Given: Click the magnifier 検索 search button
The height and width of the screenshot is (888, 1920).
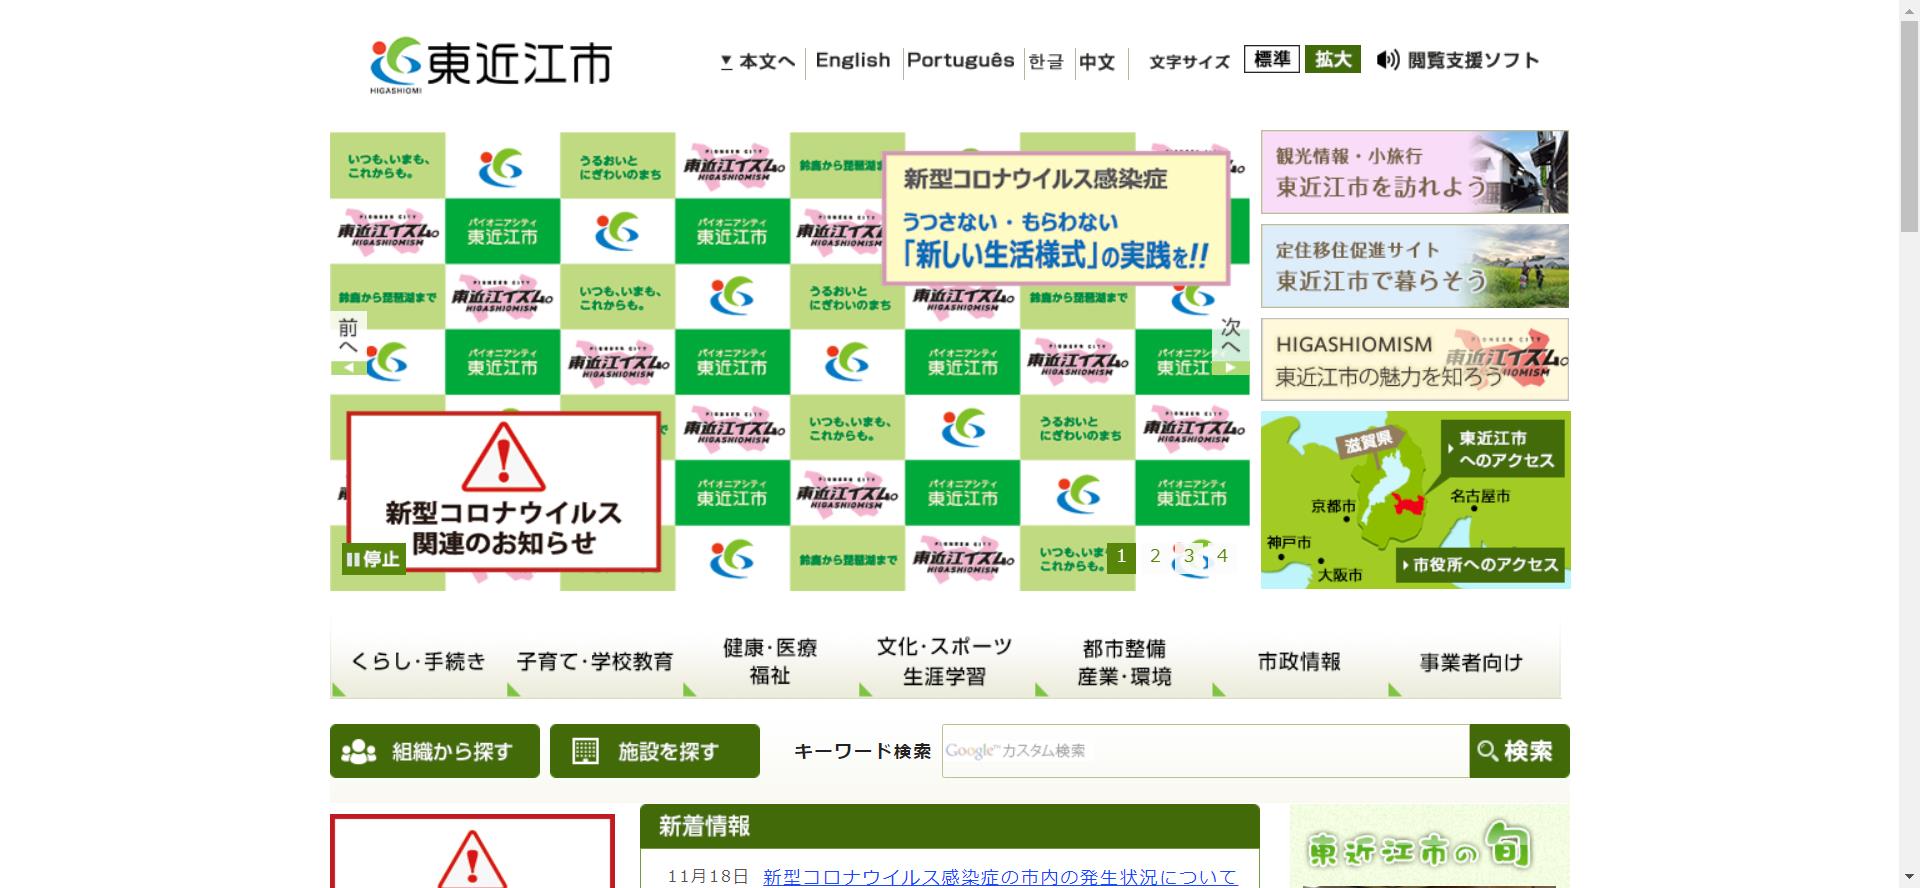Looking at the screenshot, I should point(1519,751).
